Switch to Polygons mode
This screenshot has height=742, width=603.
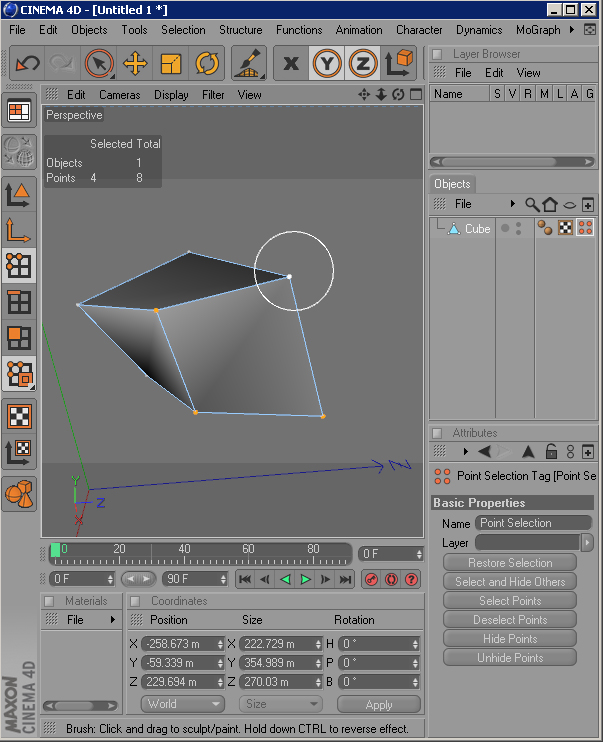19,338
